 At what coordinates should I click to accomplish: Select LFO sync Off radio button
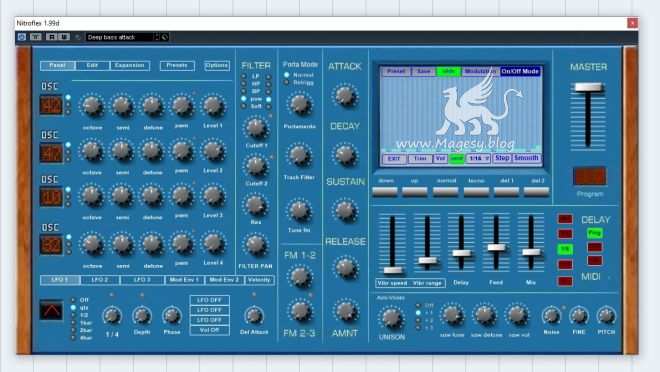click(x=73, y=300)
